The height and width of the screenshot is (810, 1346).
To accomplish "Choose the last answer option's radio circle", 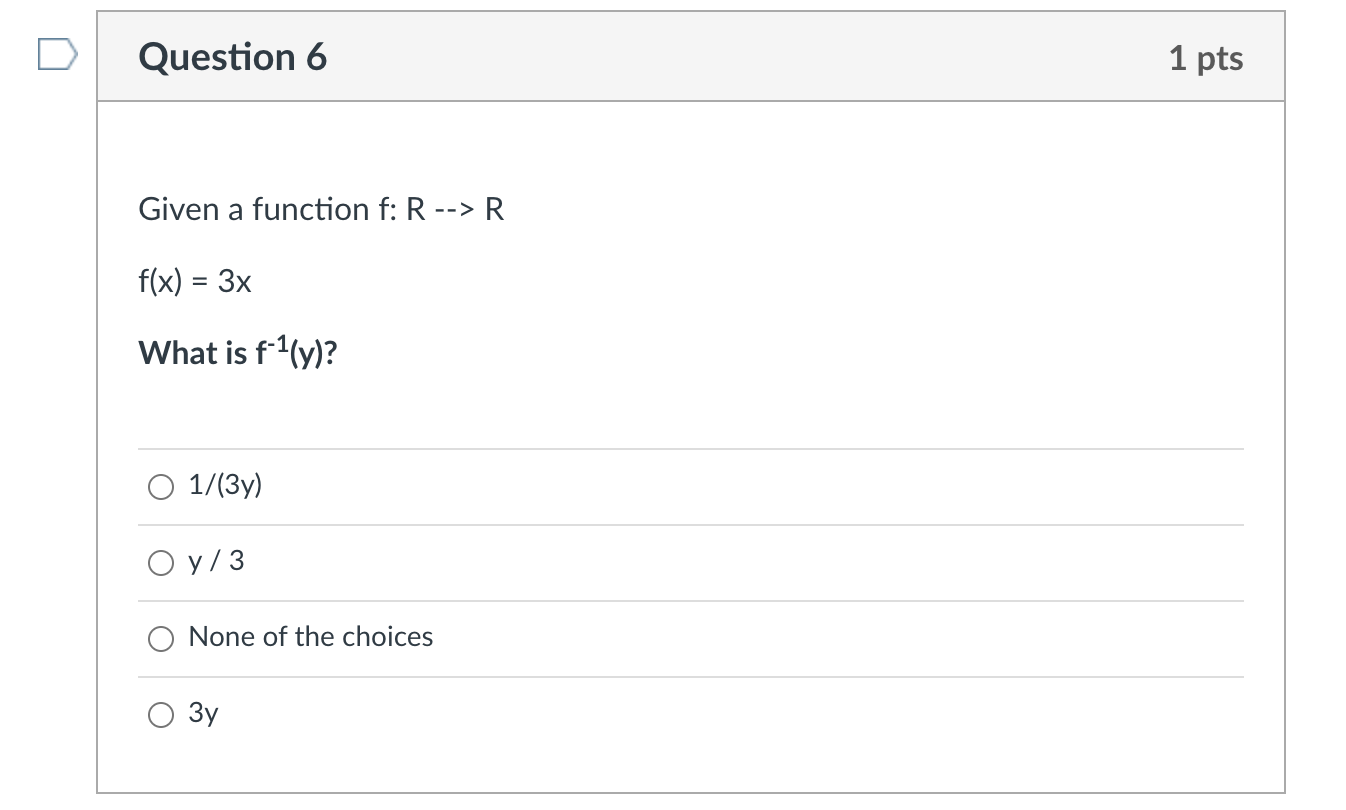I will pos(160,714).
